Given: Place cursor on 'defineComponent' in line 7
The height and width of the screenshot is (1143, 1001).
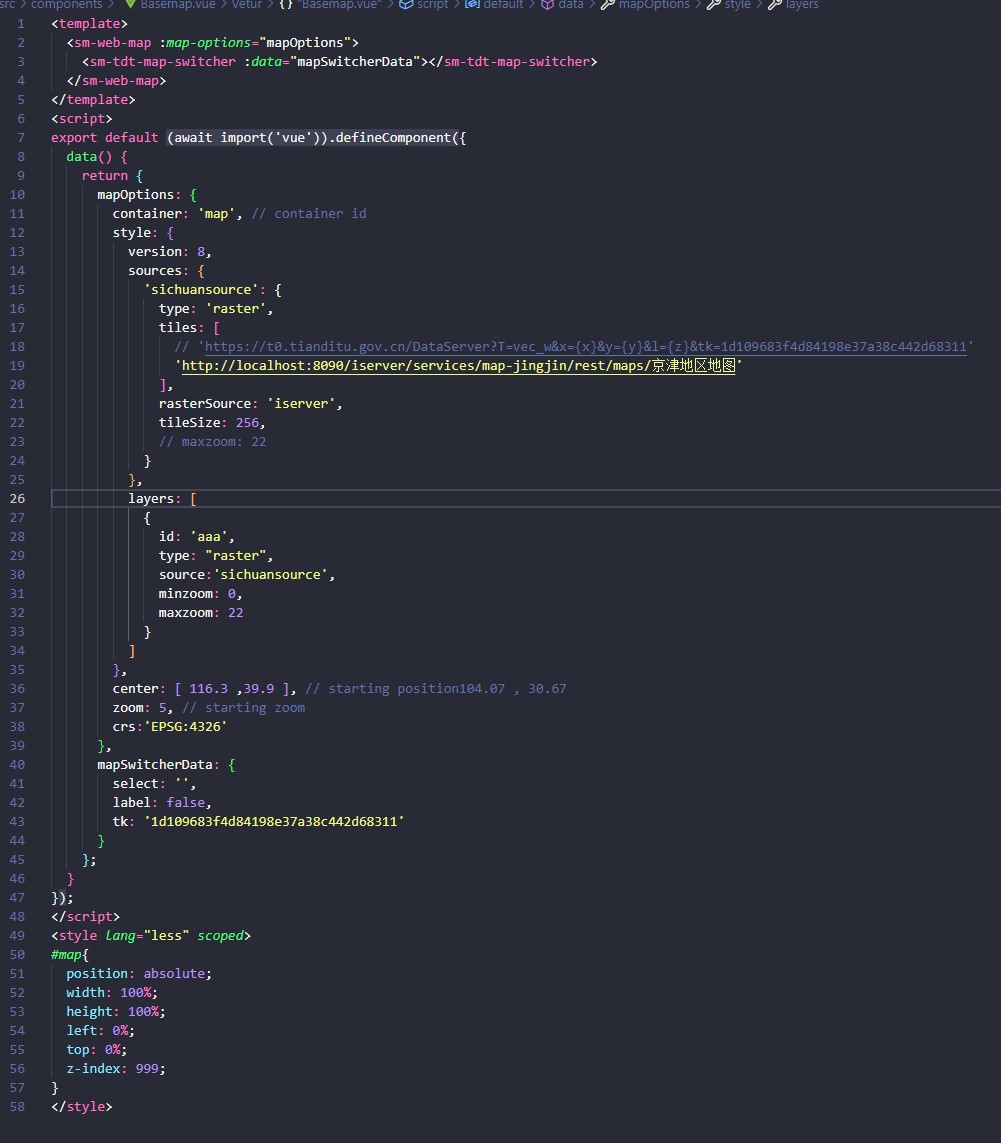Looking at the screenshot, I should [393, 138].
